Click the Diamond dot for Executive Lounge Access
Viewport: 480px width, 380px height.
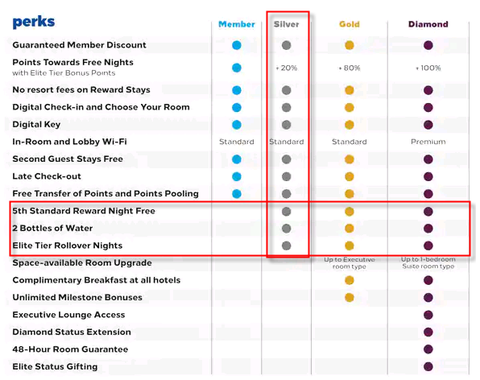(x=428, y=315)
